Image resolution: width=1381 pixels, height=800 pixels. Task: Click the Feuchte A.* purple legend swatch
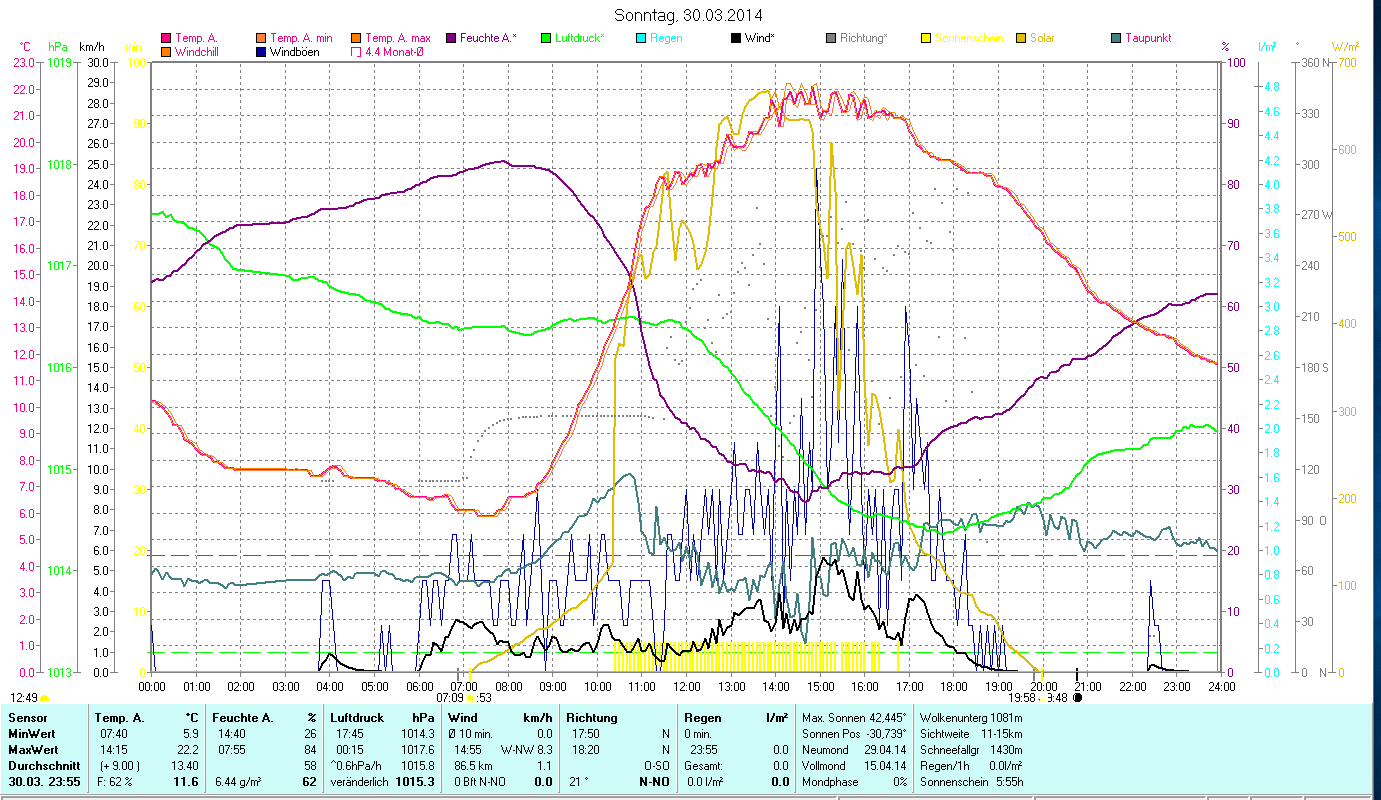point(451,38)
